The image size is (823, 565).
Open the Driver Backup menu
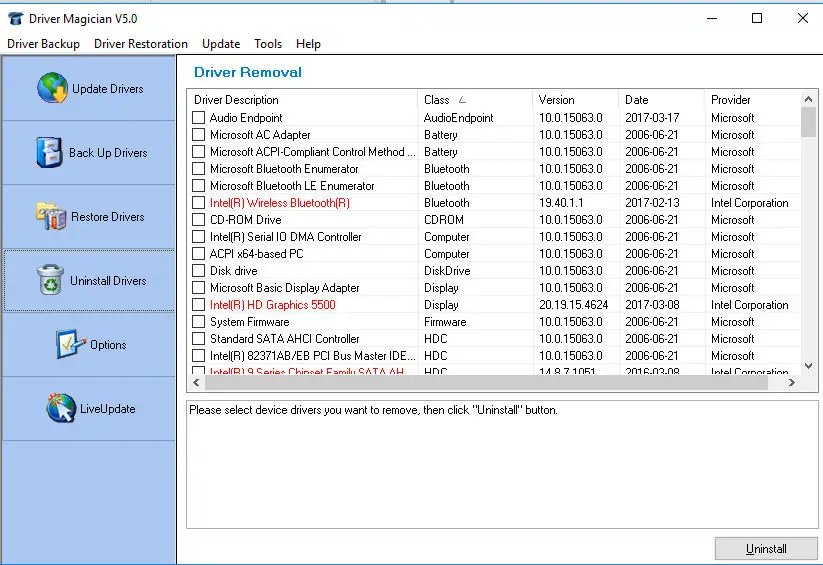(44, 44)
